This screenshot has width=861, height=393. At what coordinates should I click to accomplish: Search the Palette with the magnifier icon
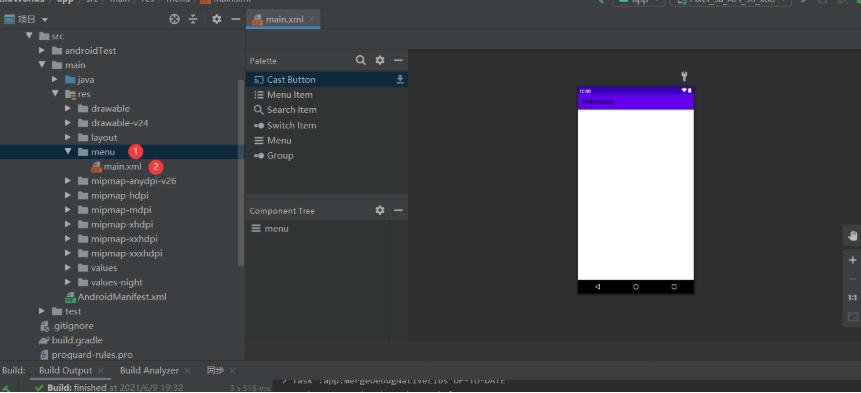[x=361, y=60]
